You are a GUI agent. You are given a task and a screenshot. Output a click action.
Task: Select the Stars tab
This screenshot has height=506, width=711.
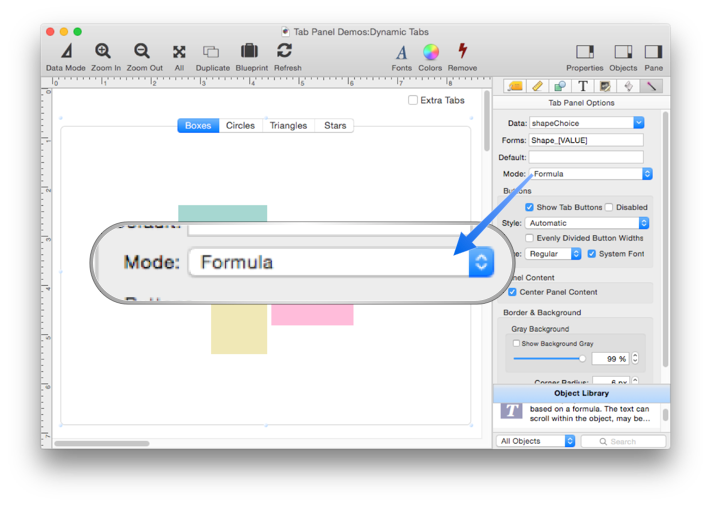pos(335,126)
